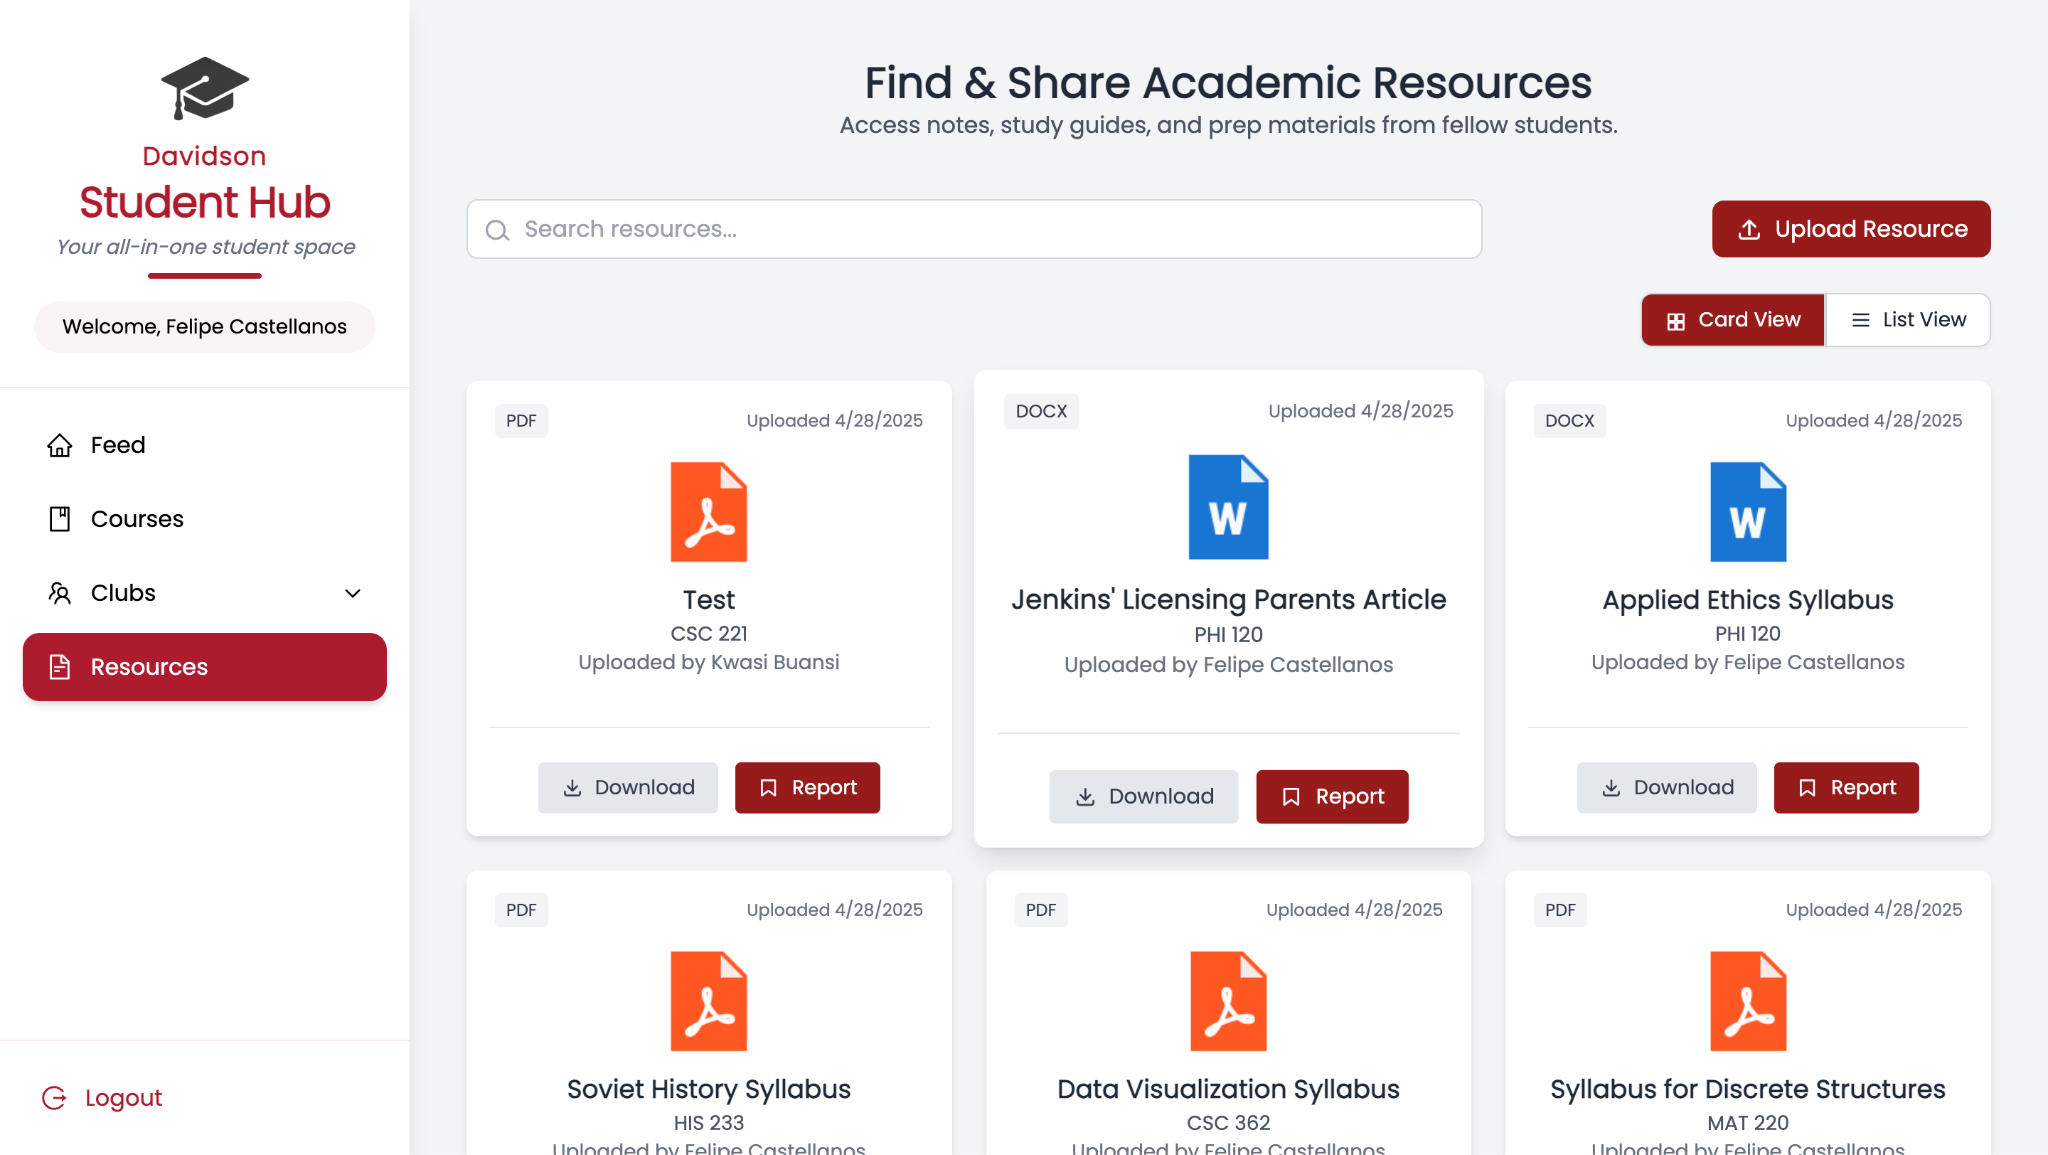Click the DOCX badge on Jenkins' article card
This screenshot has height=1155, width=2048.
click(x=1041, y=411)
